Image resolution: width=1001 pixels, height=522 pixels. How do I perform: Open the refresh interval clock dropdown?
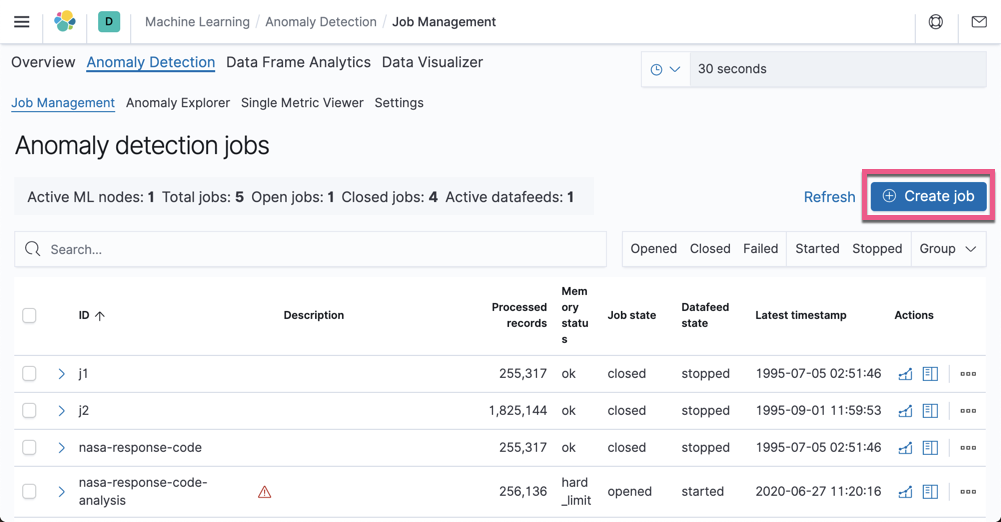coord(665,70)
